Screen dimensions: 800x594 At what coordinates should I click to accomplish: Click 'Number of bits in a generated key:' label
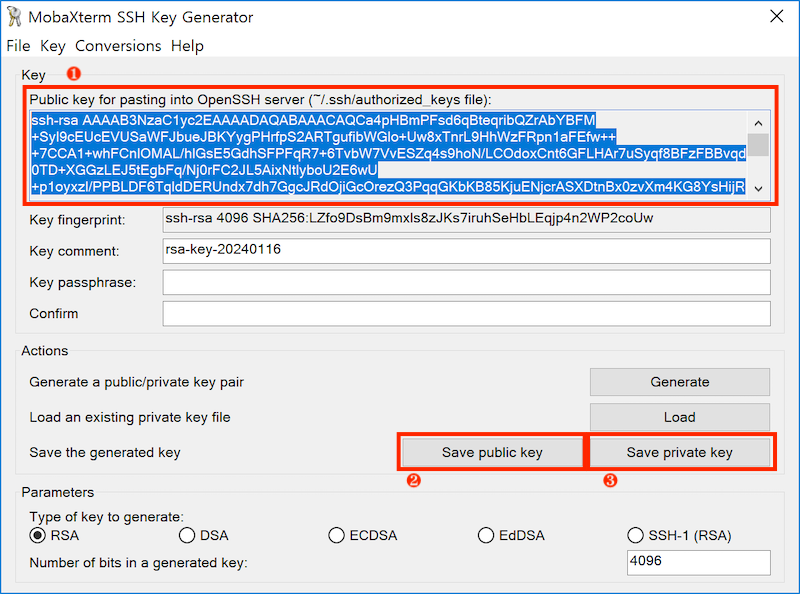[x=138, y=563]
